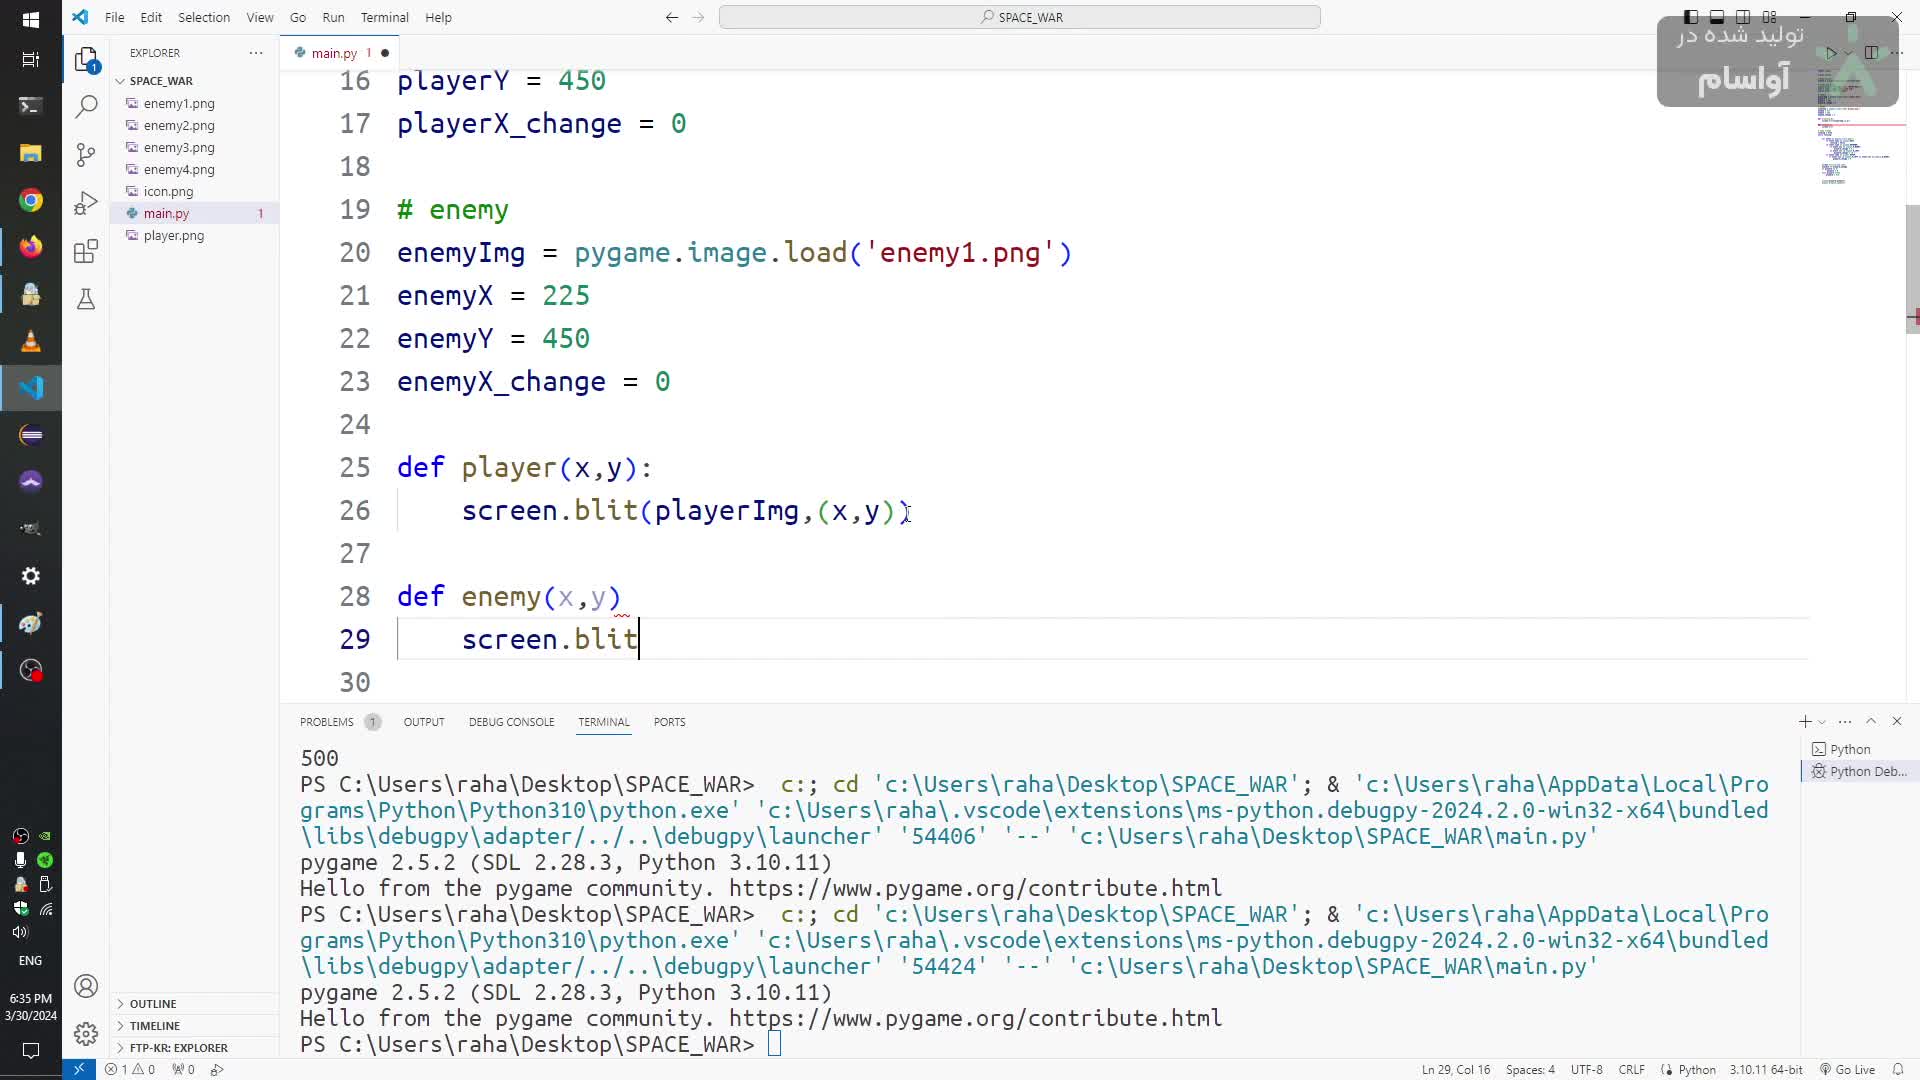Click the Python language mode indicator
Screen dimensions: 1920x1080
coord(1696,1069)
